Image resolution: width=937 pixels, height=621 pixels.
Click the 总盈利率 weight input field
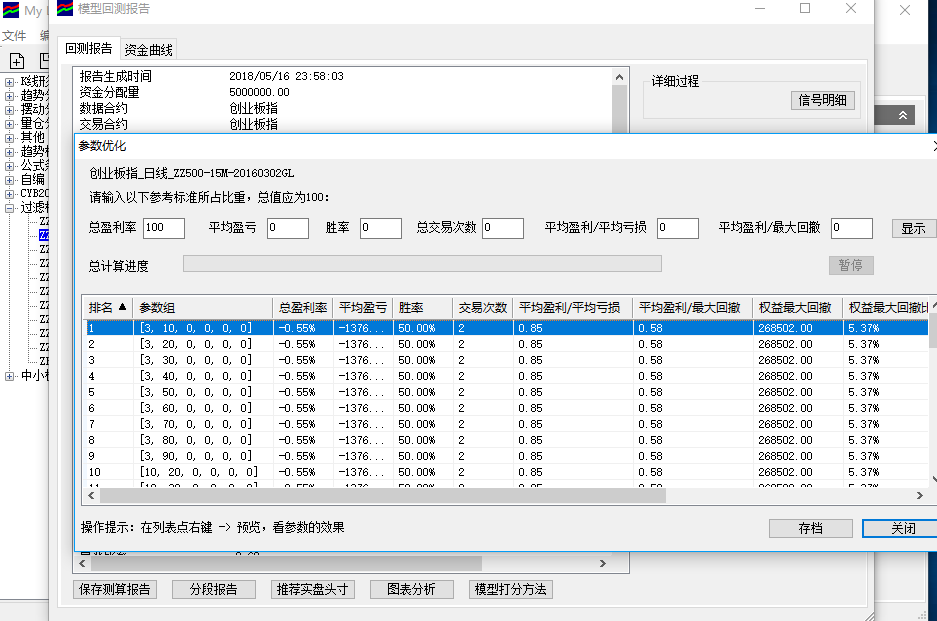[x=164, y=228]
